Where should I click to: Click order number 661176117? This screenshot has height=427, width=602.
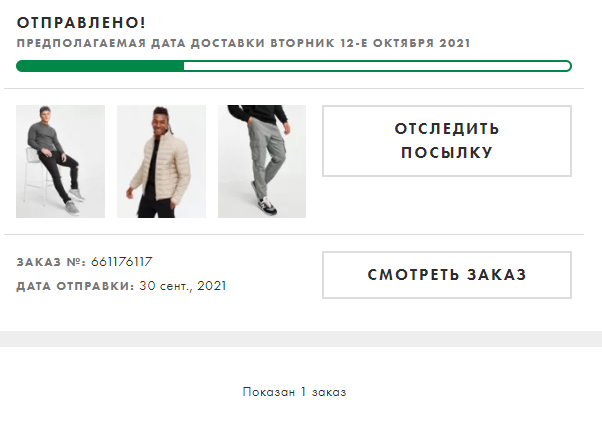[122, 262]
